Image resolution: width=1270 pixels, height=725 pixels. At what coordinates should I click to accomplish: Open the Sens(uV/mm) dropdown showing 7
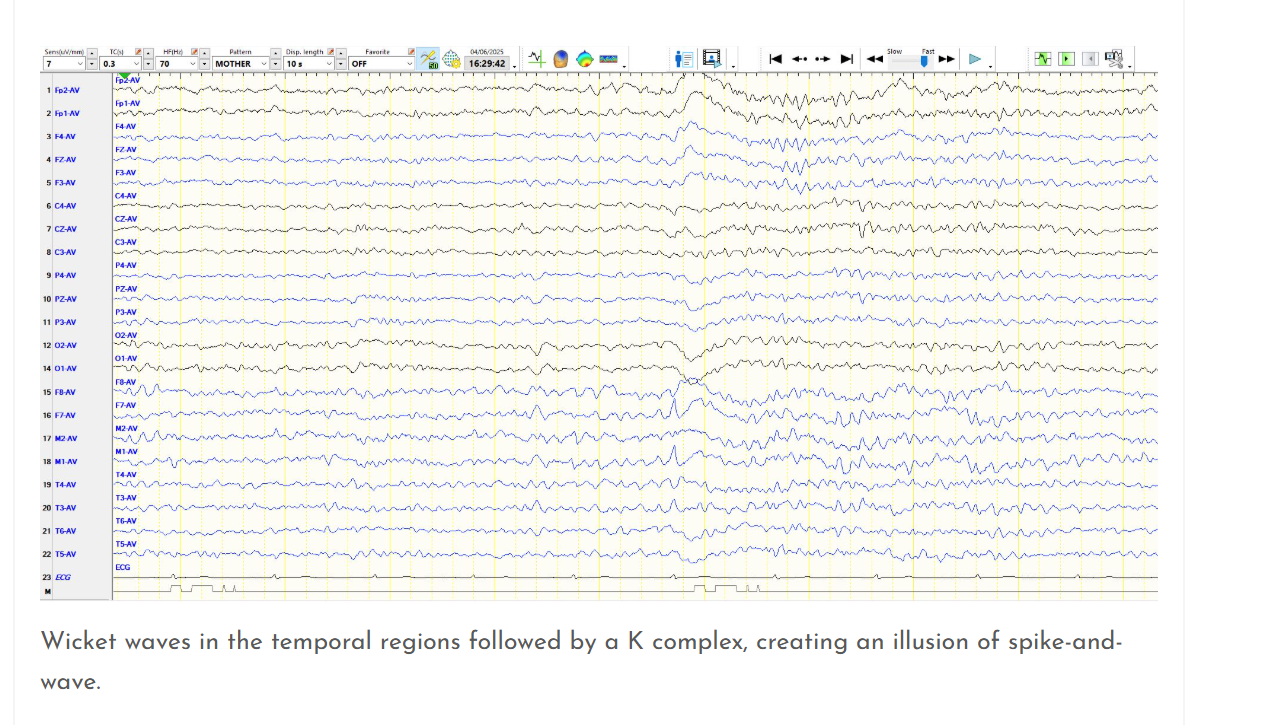64,64
